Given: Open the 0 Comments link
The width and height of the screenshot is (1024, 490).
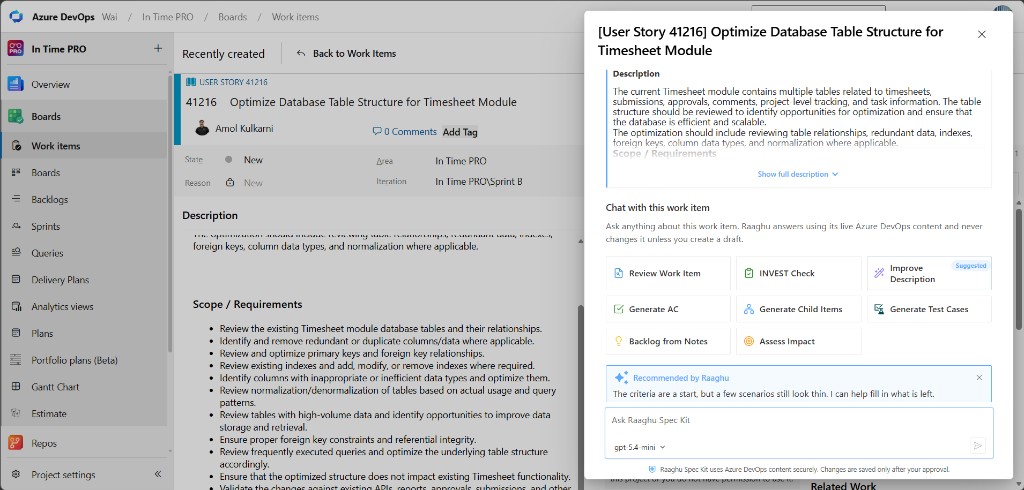Looking at the screenshot, I should [x=404, y=131].
